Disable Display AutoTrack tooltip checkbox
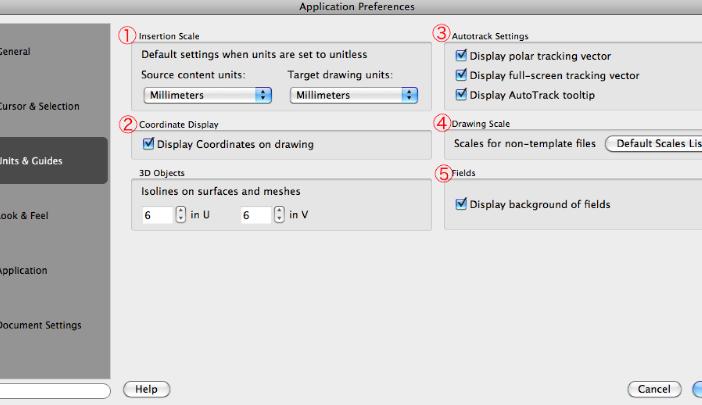The width and height of the screenshot is (702, 405). (461, 94)
